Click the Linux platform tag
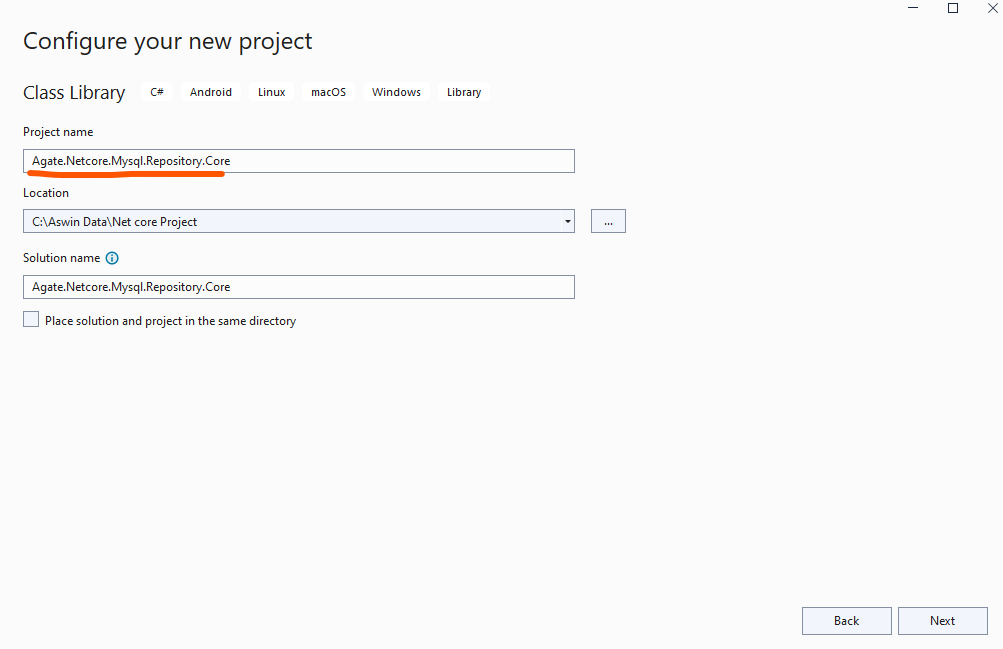Viewport: 1003px width, 649px height. 271,92
